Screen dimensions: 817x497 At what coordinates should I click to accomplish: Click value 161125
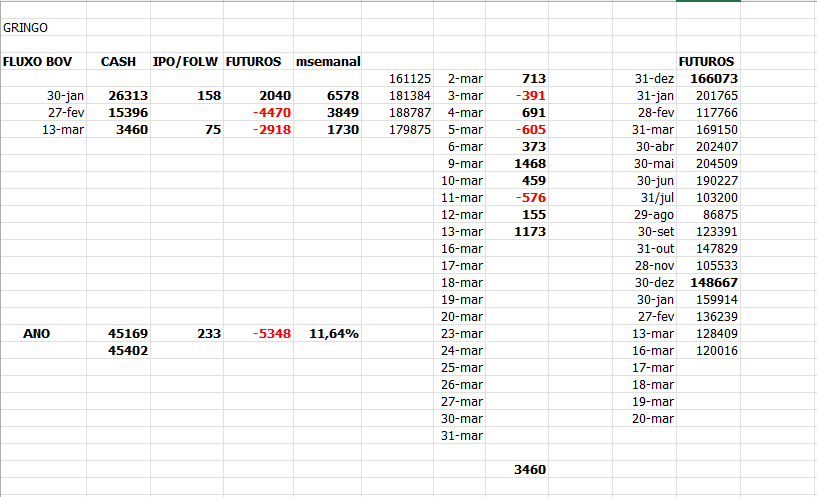[398, 79]
